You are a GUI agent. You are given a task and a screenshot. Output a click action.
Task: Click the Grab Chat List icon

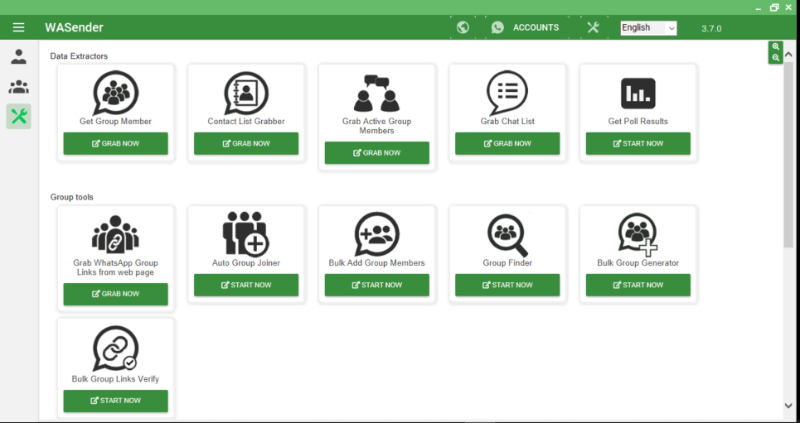(x=507, y=93)
